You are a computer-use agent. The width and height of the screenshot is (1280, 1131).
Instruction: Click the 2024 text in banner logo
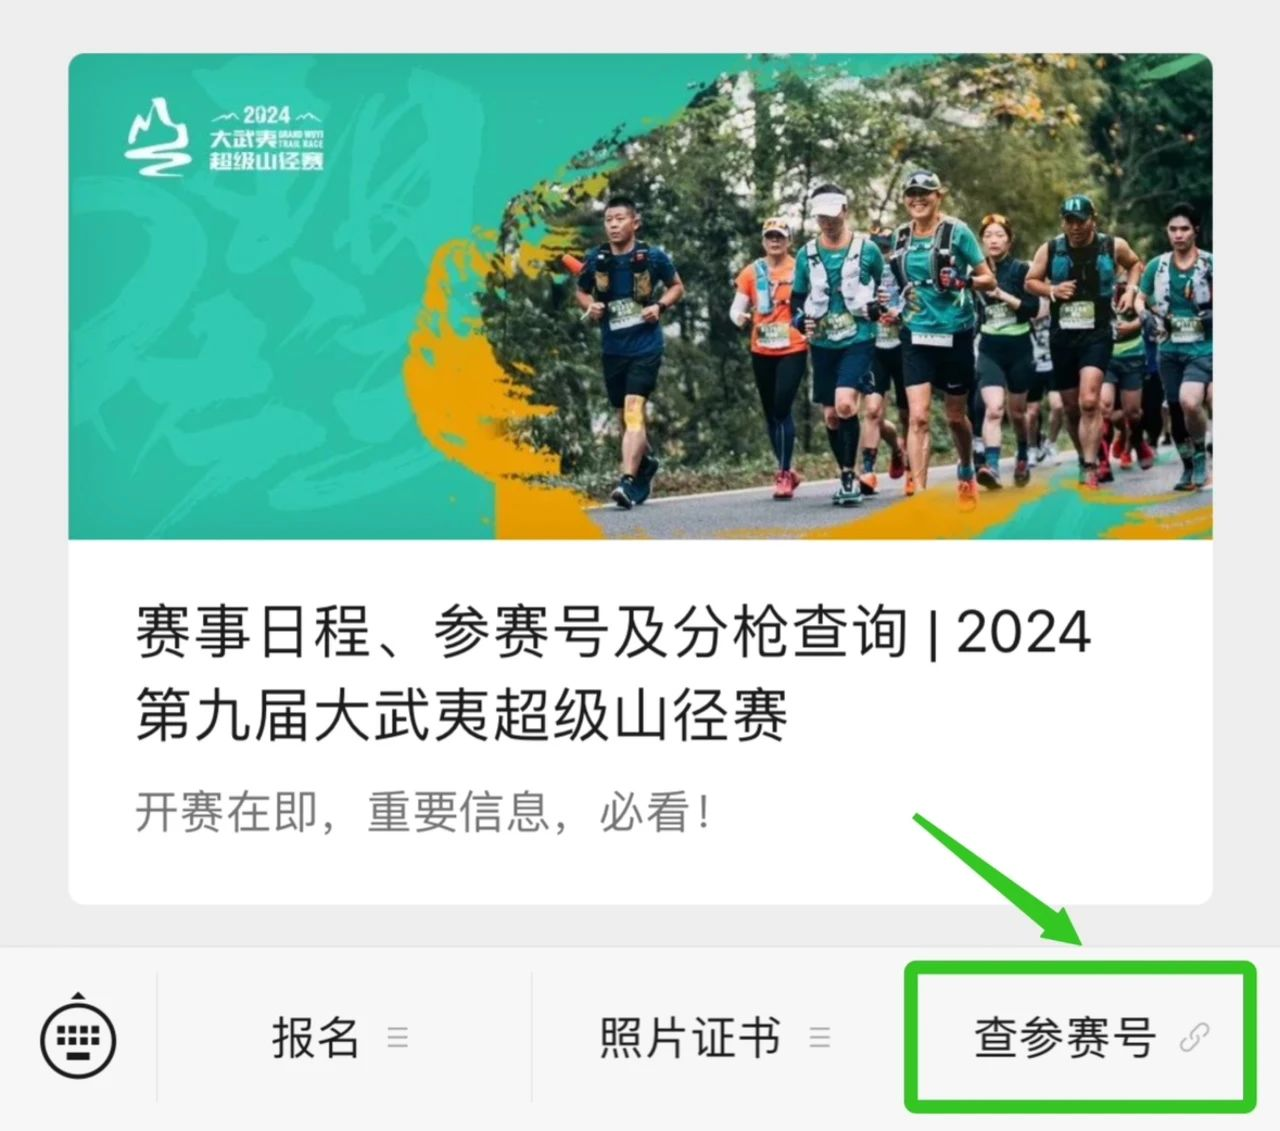coord(266,115)
